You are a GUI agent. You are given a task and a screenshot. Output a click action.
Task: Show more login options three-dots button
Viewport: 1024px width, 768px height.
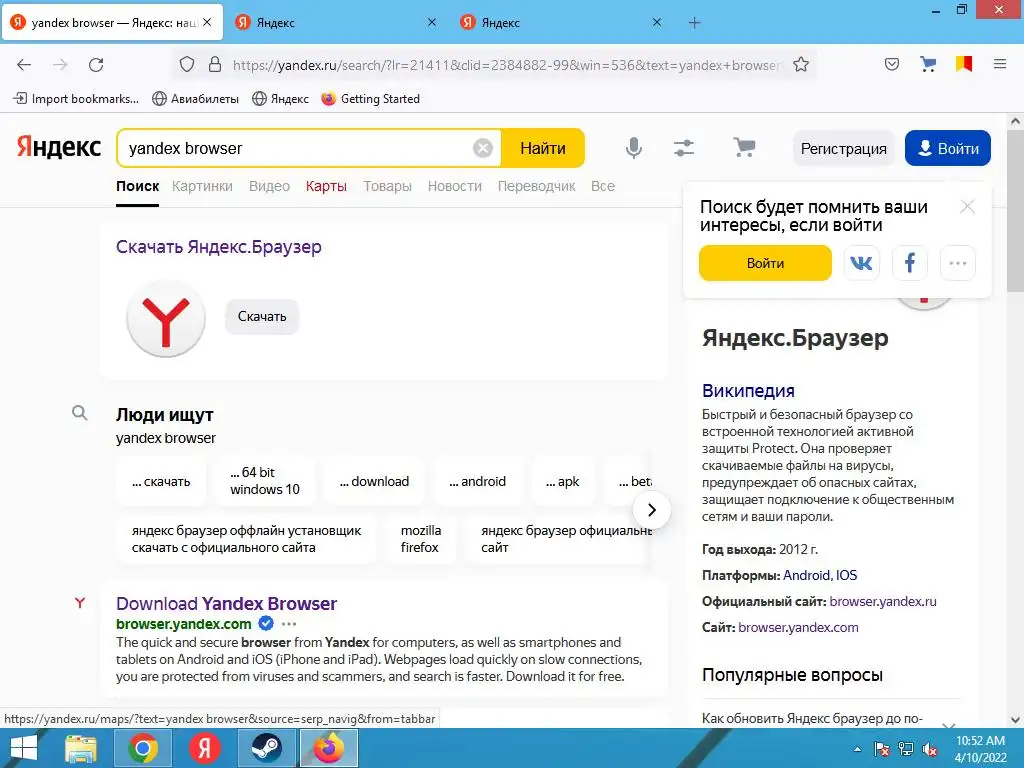pyautogui.click(x=957, y=263)
